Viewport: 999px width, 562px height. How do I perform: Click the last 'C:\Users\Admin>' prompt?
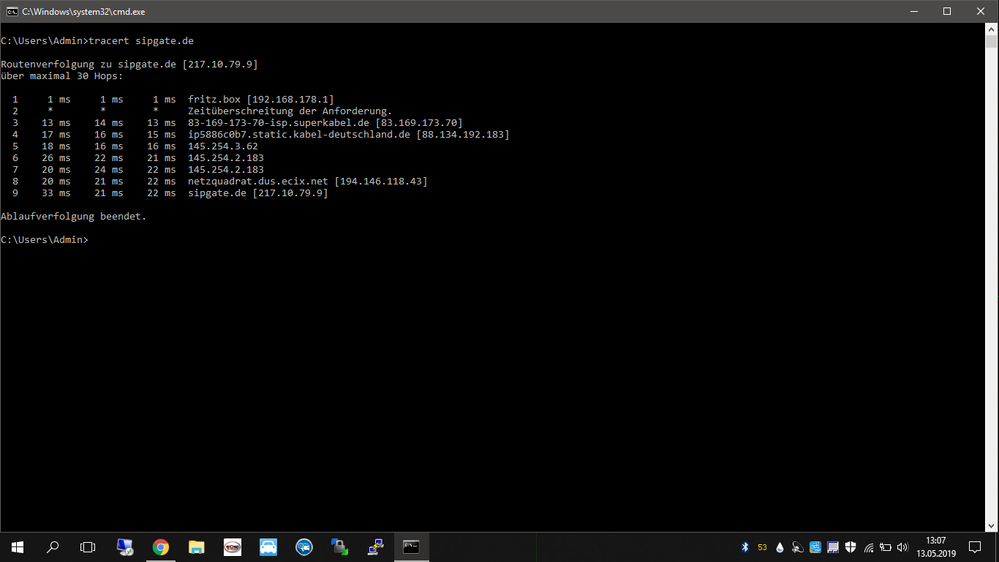(x=45, y=240)
